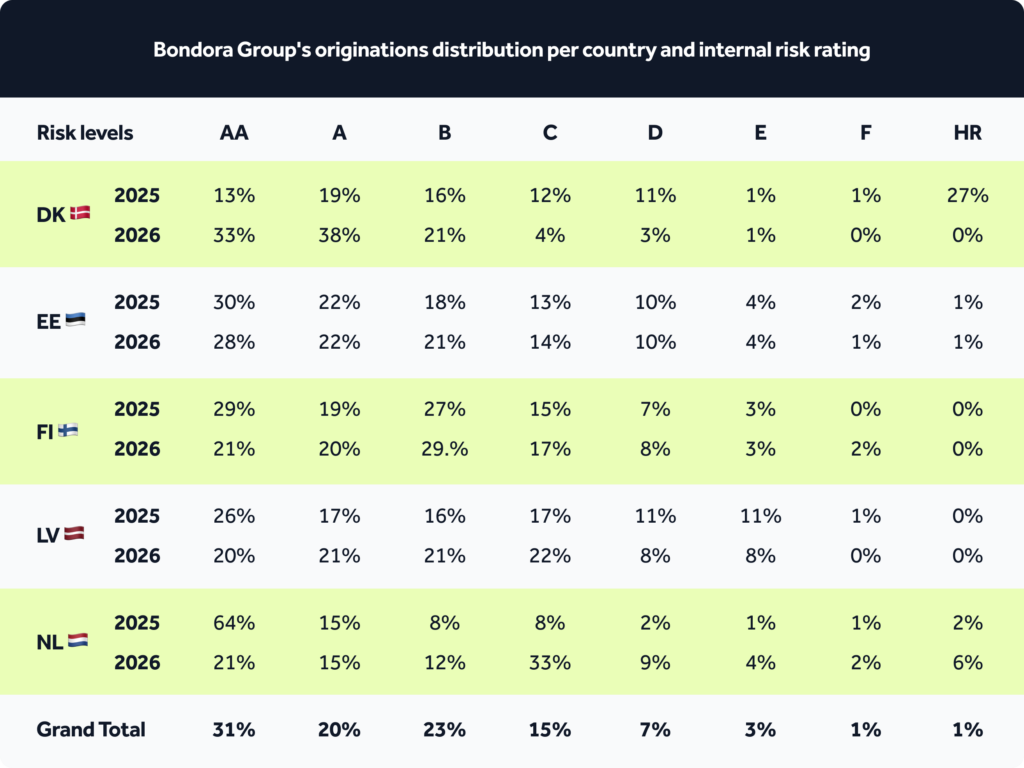Click the Estonia flag icon
Screen dimensions: 1024x768
pyautogui.click(x=75, y=319)
